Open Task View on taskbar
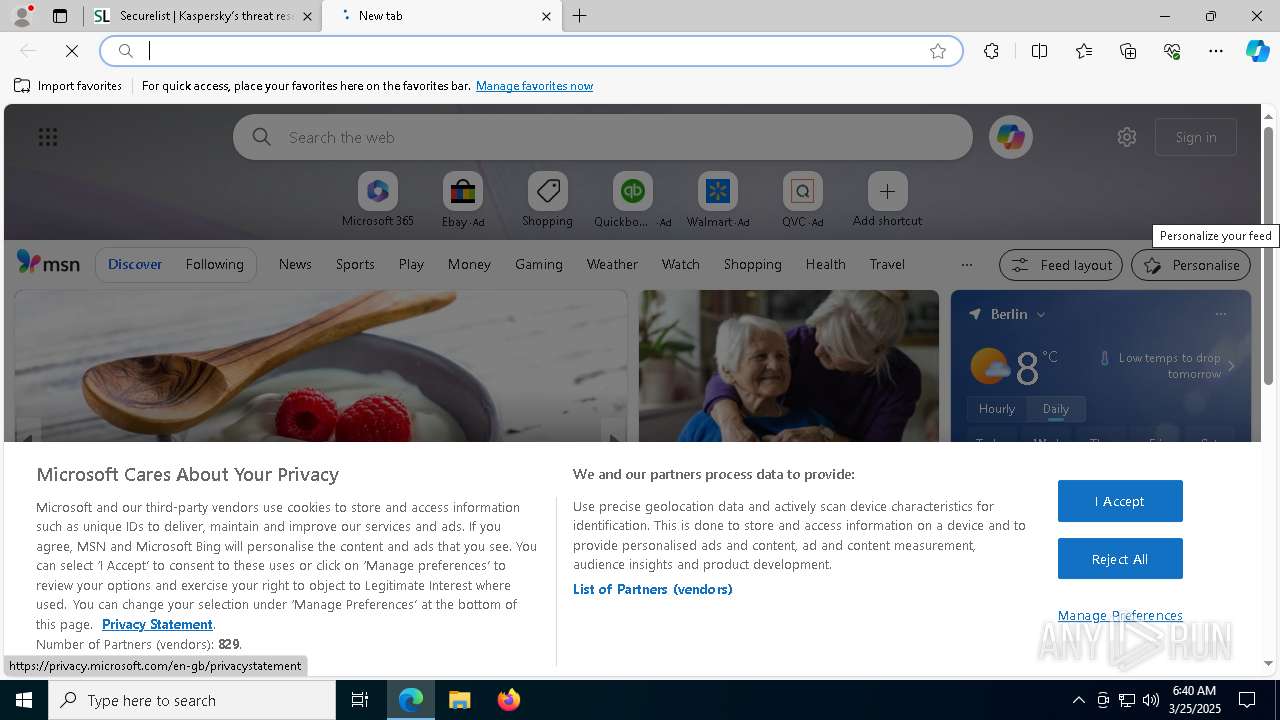 (360, 700)
